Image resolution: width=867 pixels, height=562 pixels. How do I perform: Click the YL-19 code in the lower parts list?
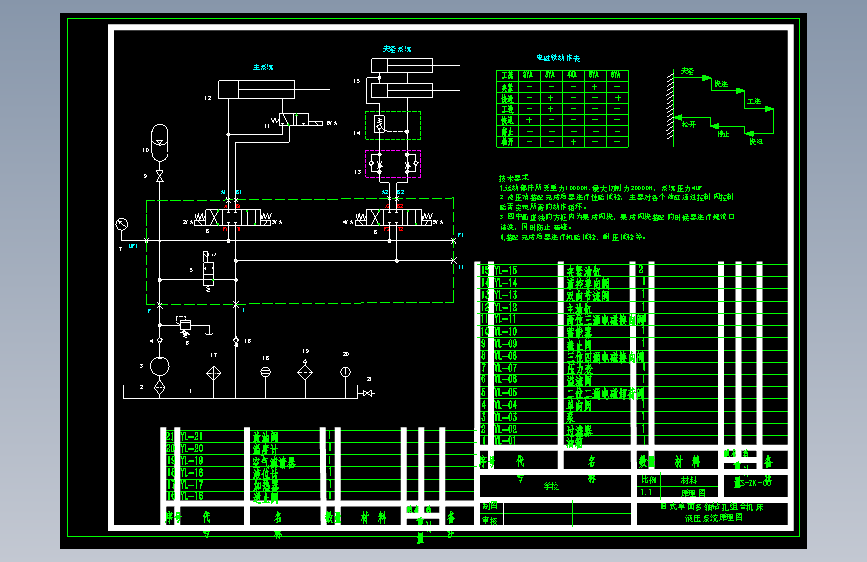point(192,461)
